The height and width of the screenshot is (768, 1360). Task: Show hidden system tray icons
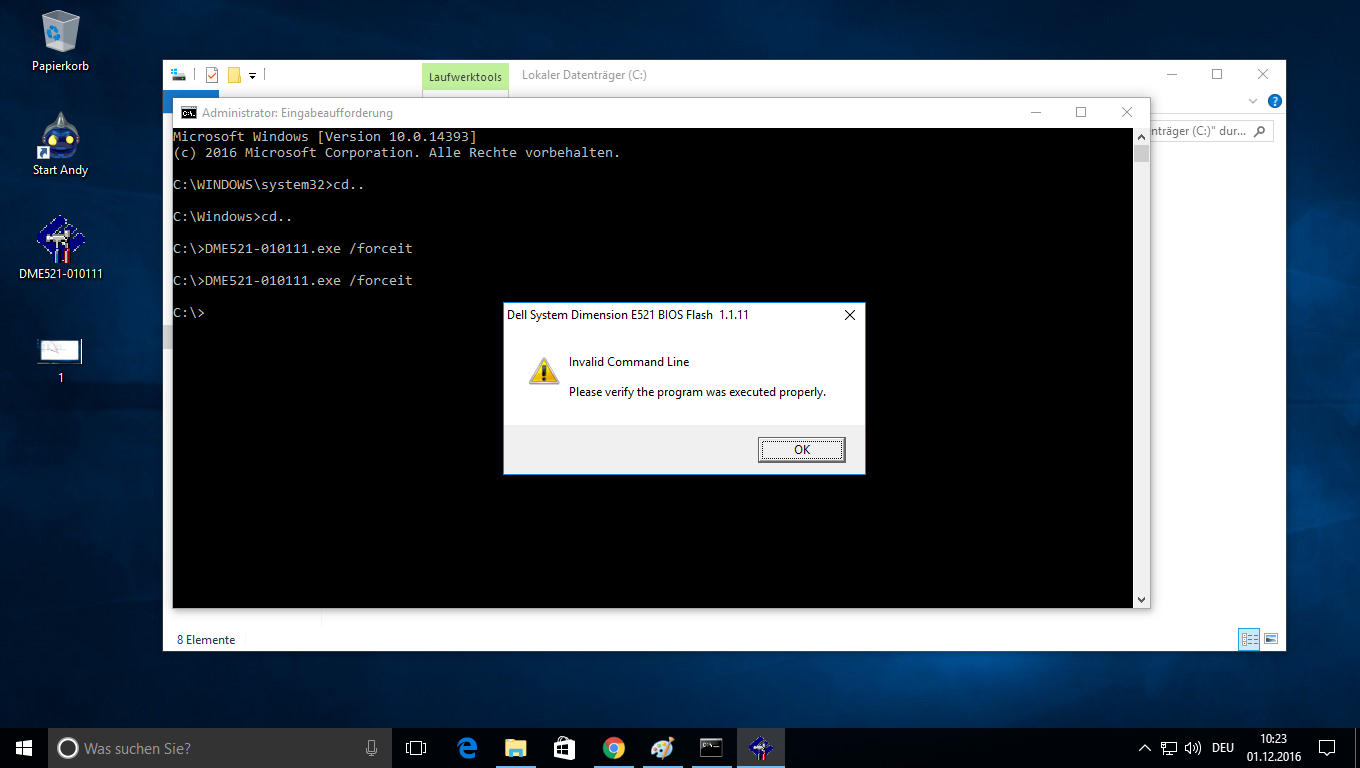click(x=1145, y=748)
